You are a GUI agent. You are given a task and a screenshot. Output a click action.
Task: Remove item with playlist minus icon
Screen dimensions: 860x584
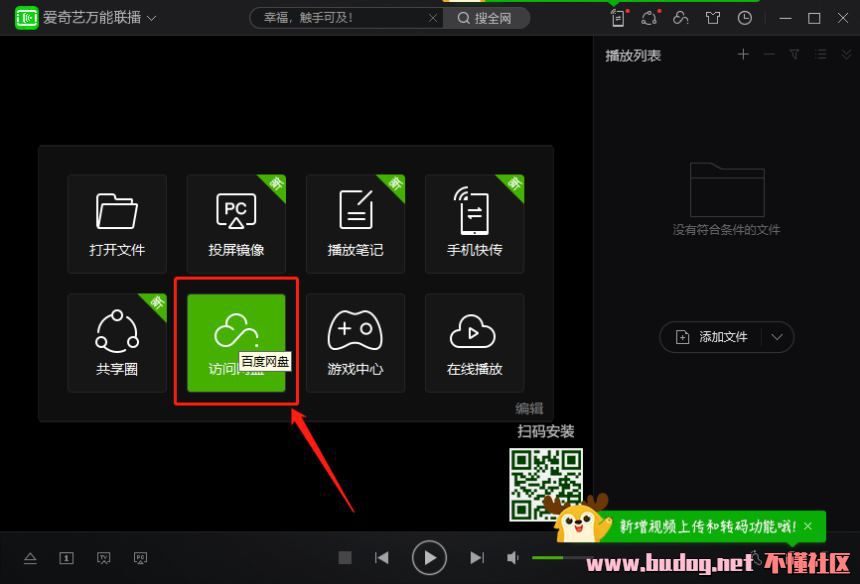[x=769, y=54]
